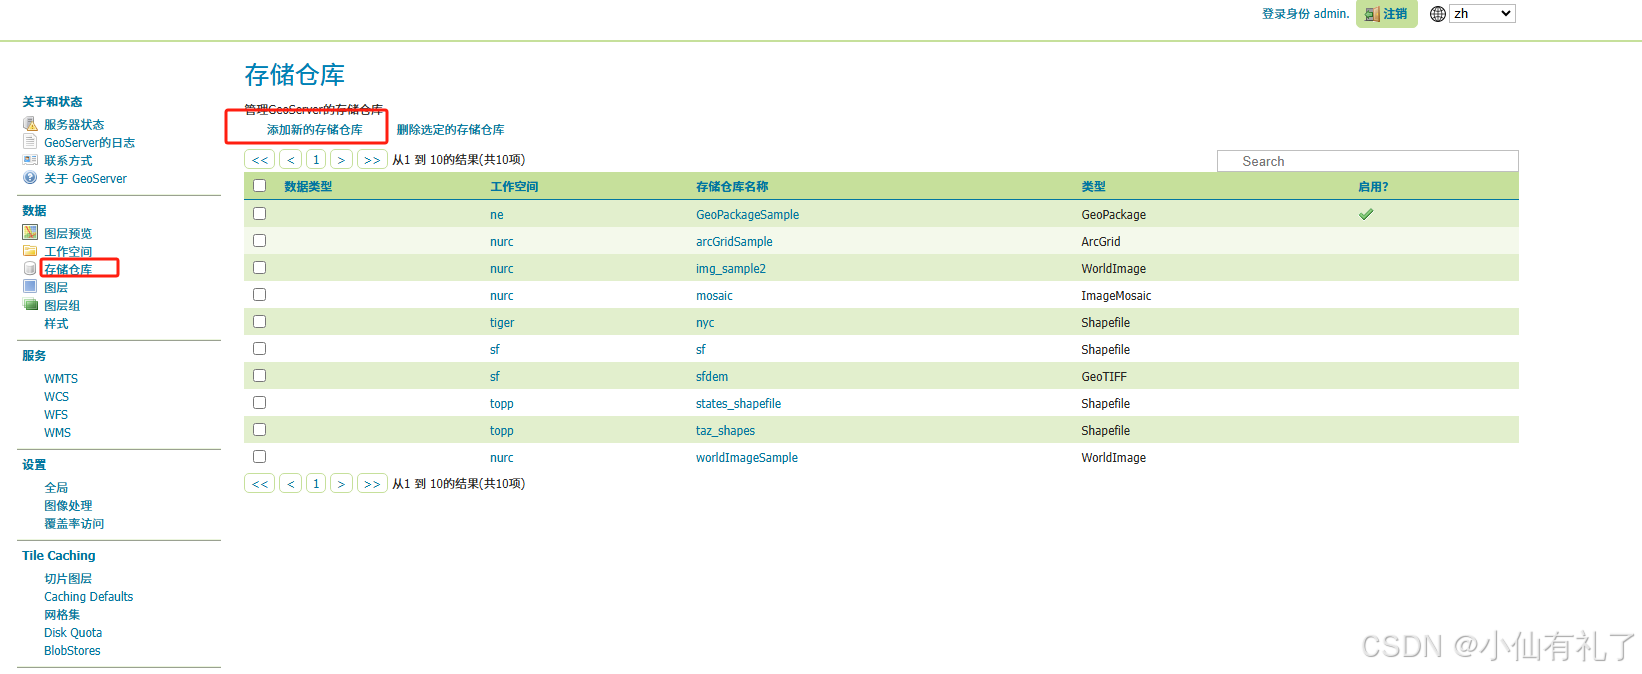The width and height of the screenshot is (1642, 674).
Task: Click the server status icon in sidebar
Action: click(30, 124)
